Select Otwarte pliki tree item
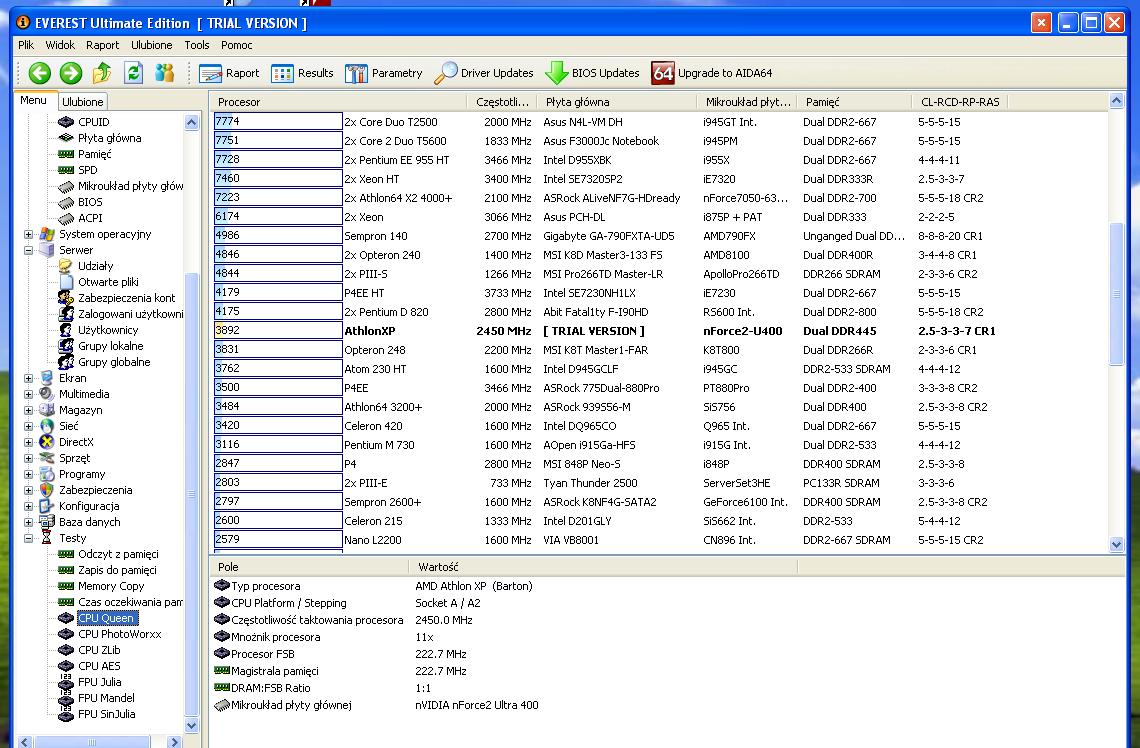 [108, 282]
